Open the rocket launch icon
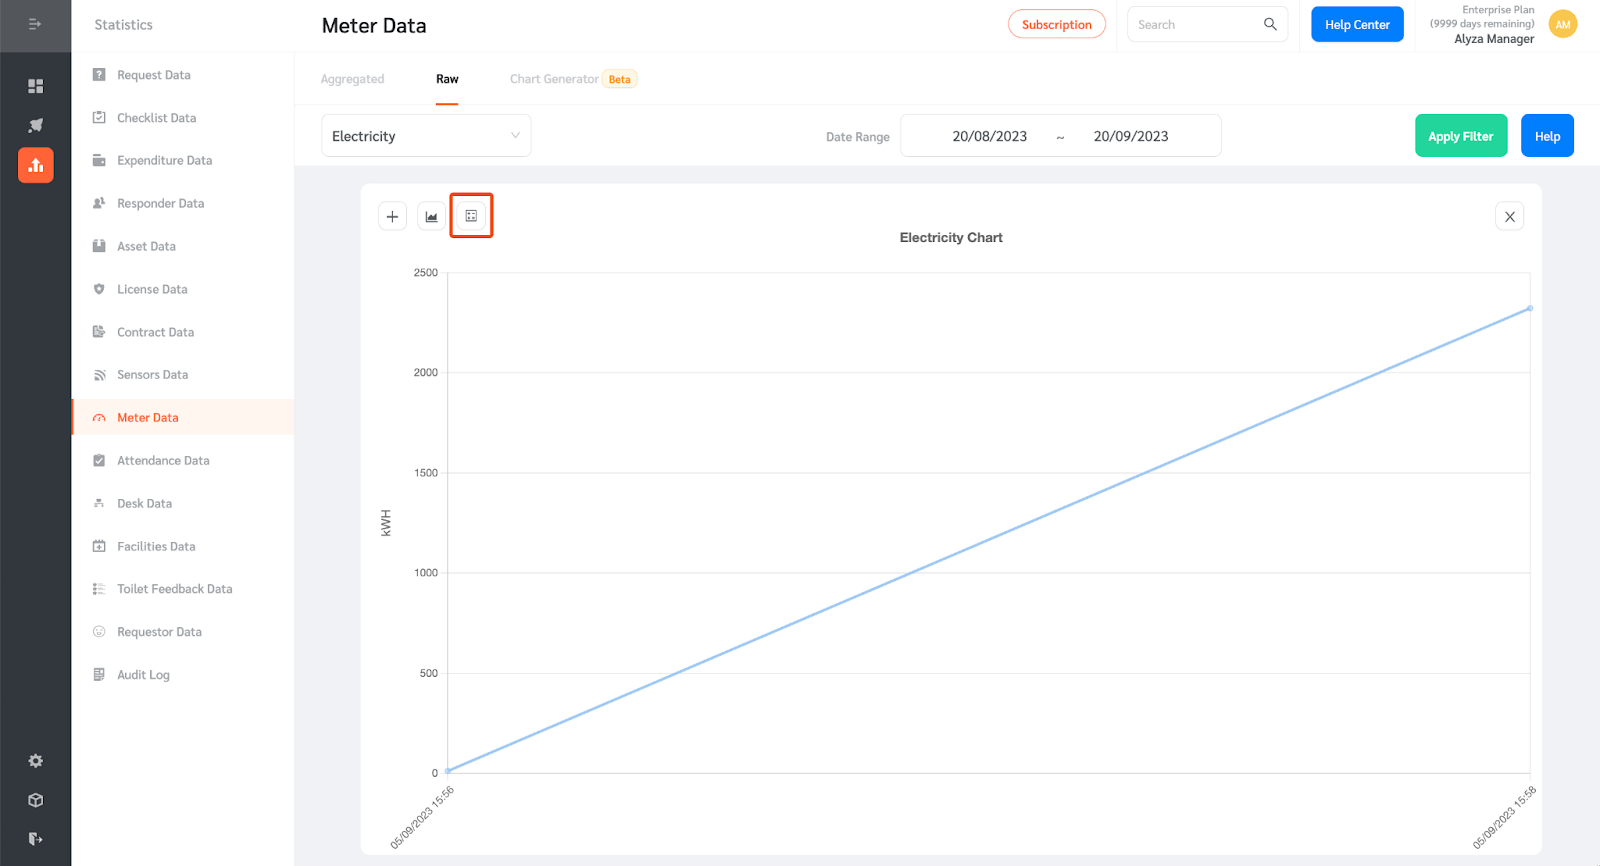1600x866 pixels. 36,125
